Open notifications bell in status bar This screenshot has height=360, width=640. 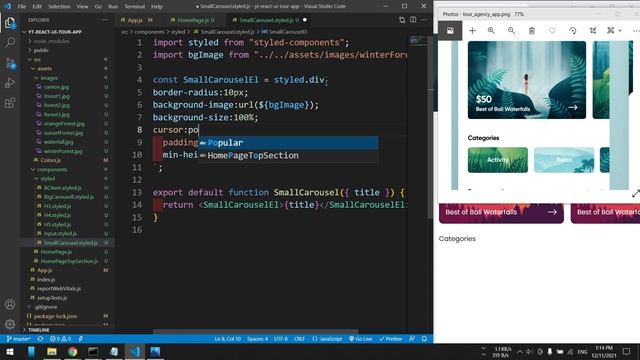[424, 339]
